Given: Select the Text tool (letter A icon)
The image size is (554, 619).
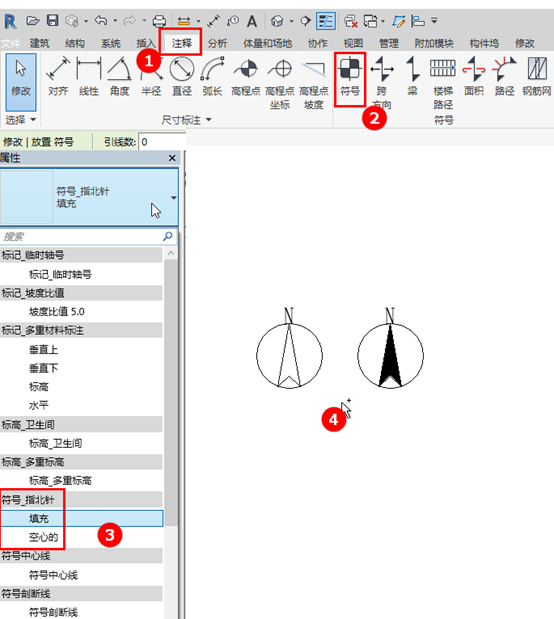Looking at the screenshot, I should pos(252,21).
